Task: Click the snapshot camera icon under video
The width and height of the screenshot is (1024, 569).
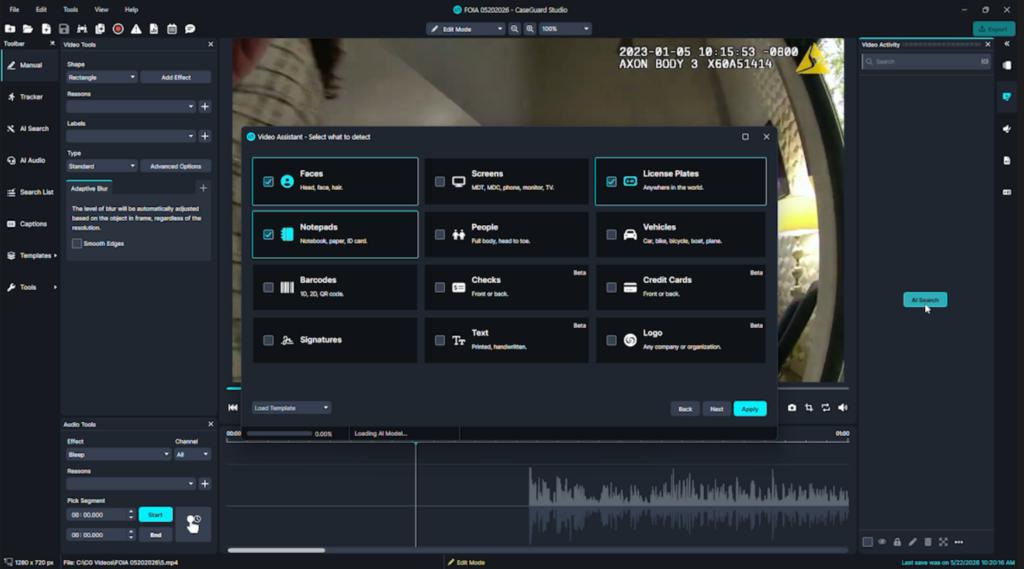Action: coord(792,408)
